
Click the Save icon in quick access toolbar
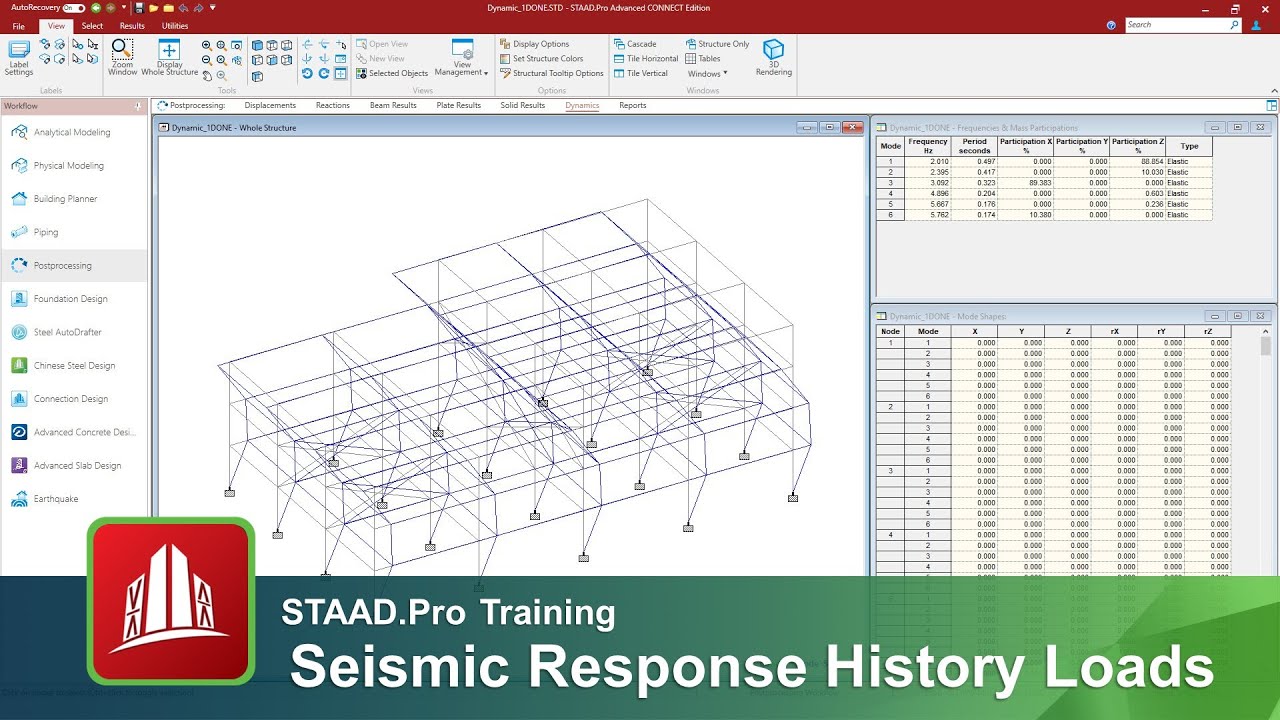coord(139,8)
